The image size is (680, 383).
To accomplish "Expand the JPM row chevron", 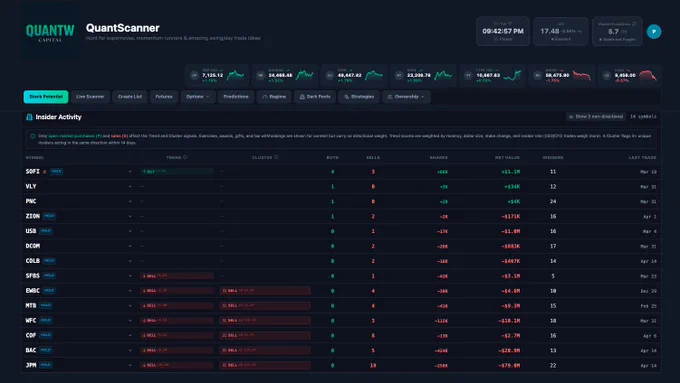I will point(130,365).
